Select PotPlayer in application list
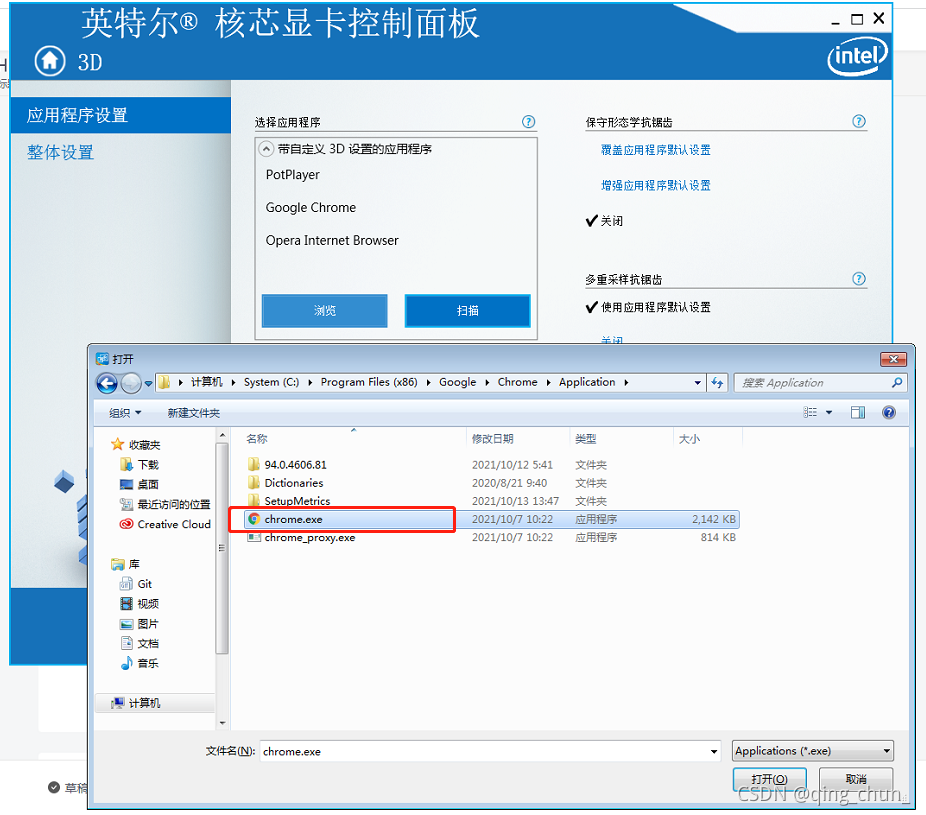The width and height of the screenshot is (926, 815). pos(292,175)
